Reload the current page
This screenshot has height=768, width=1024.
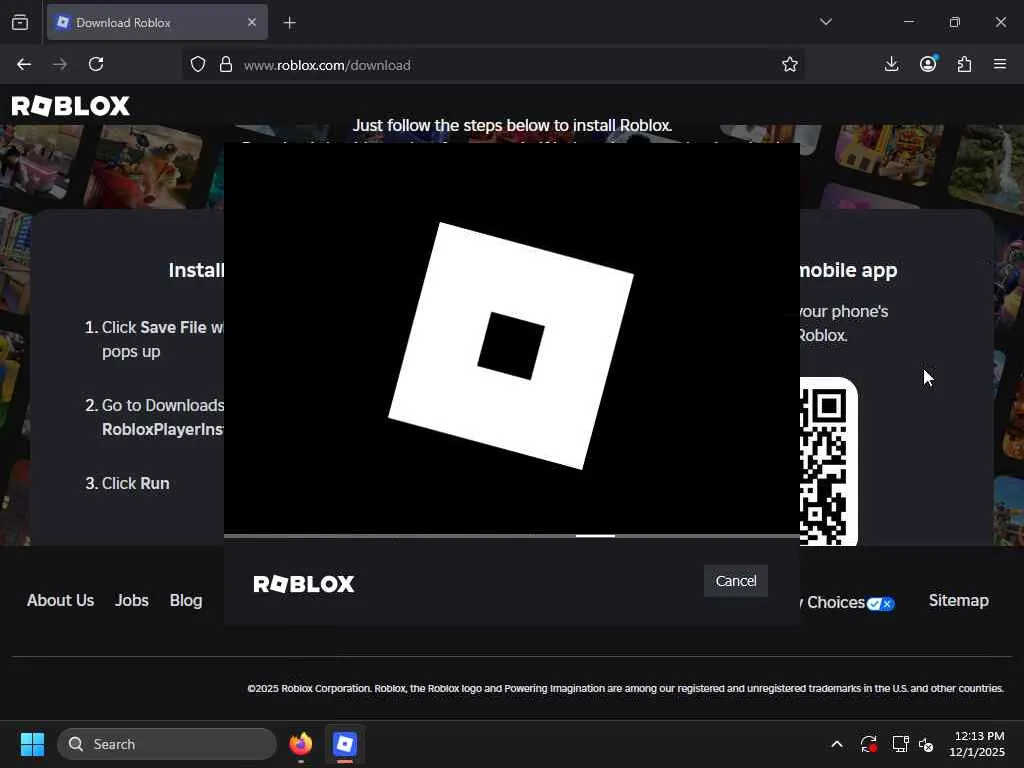pyautogui.click(x=96, y=64)
